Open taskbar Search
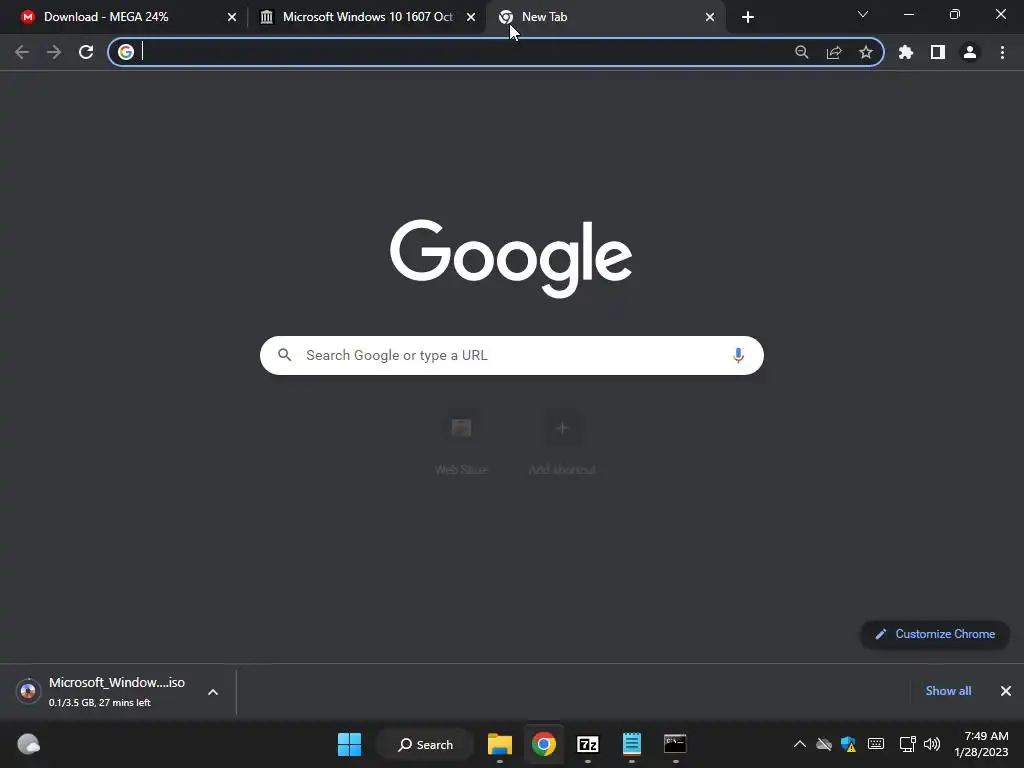The image size is (1024, 768). coord(425,744)
